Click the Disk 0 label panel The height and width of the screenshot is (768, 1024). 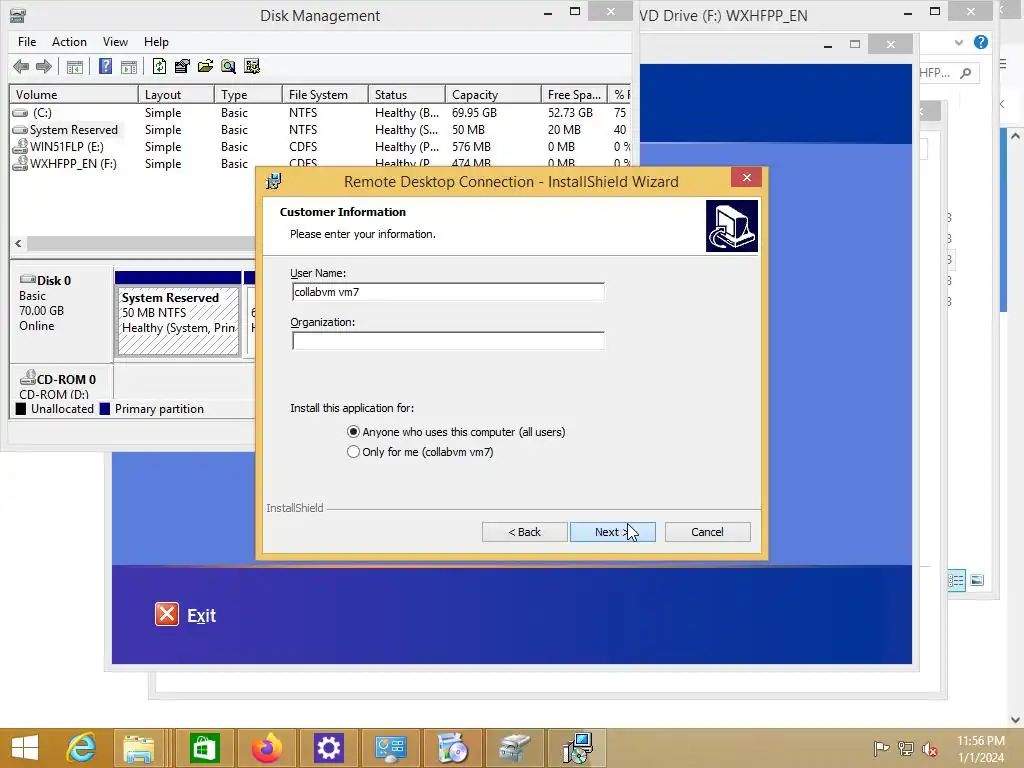61,313
